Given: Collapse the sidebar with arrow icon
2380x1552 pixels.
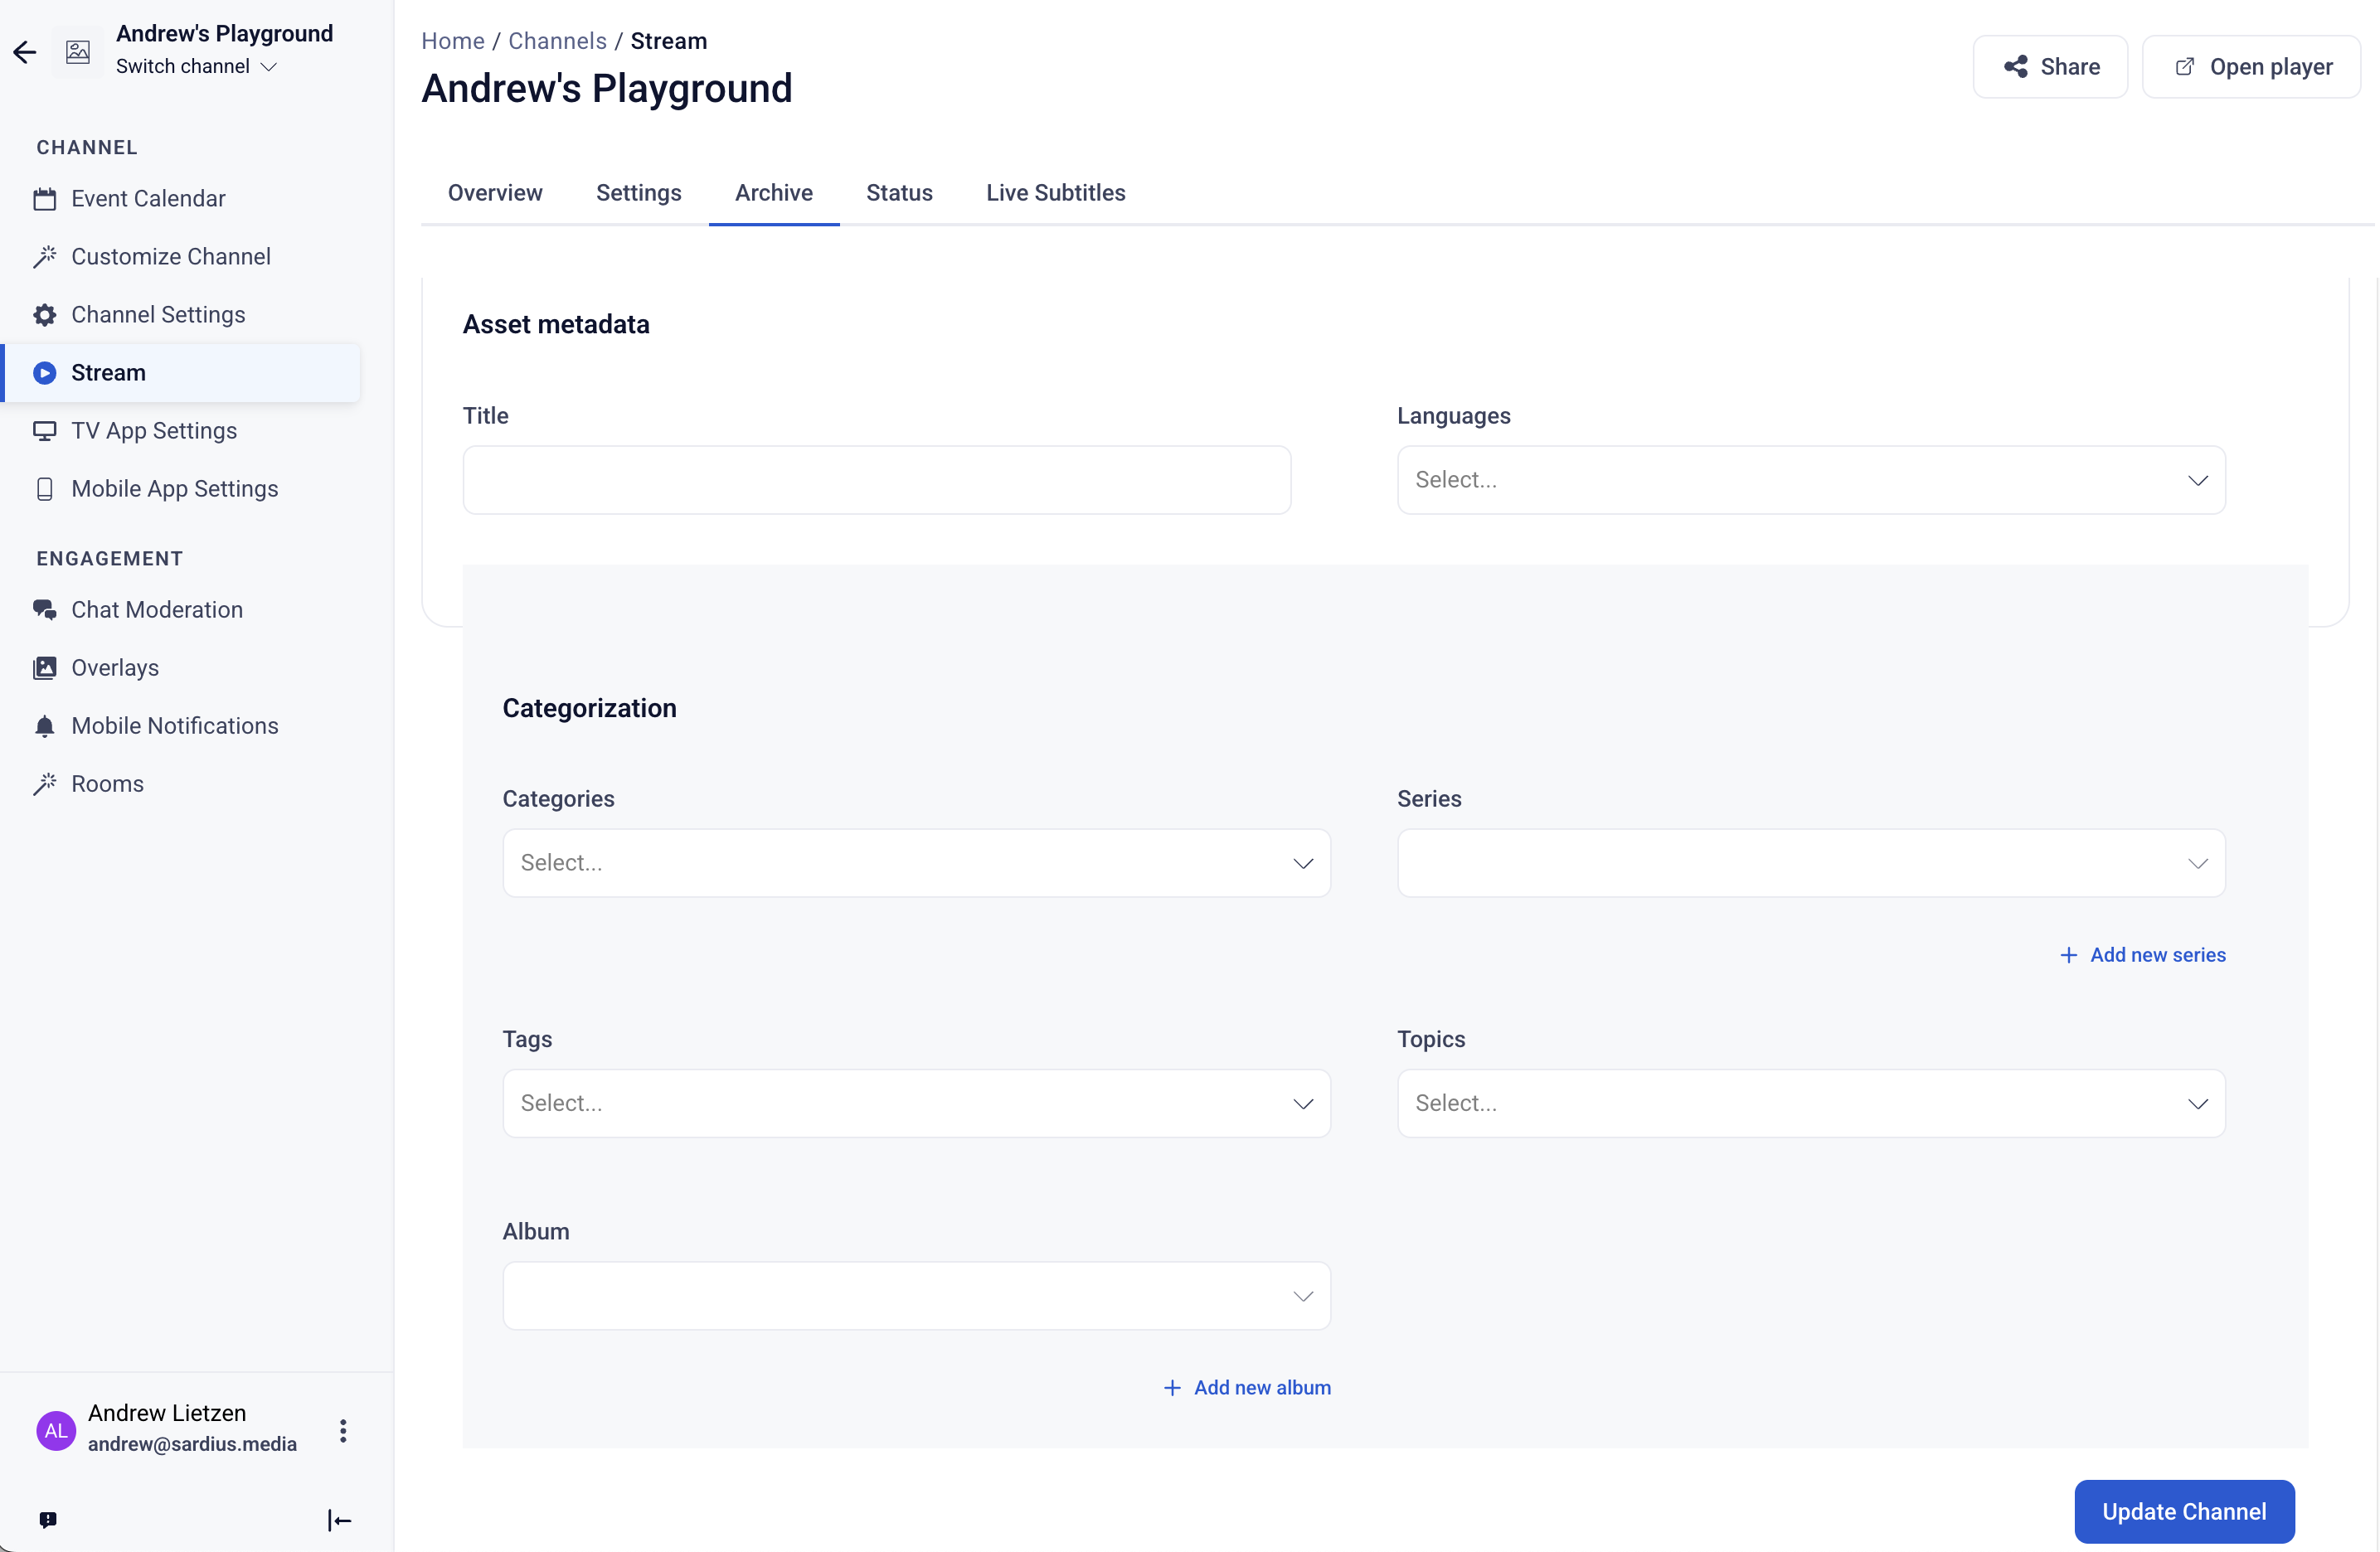Looking at the screenshot, I should [x=339, y=1521].
